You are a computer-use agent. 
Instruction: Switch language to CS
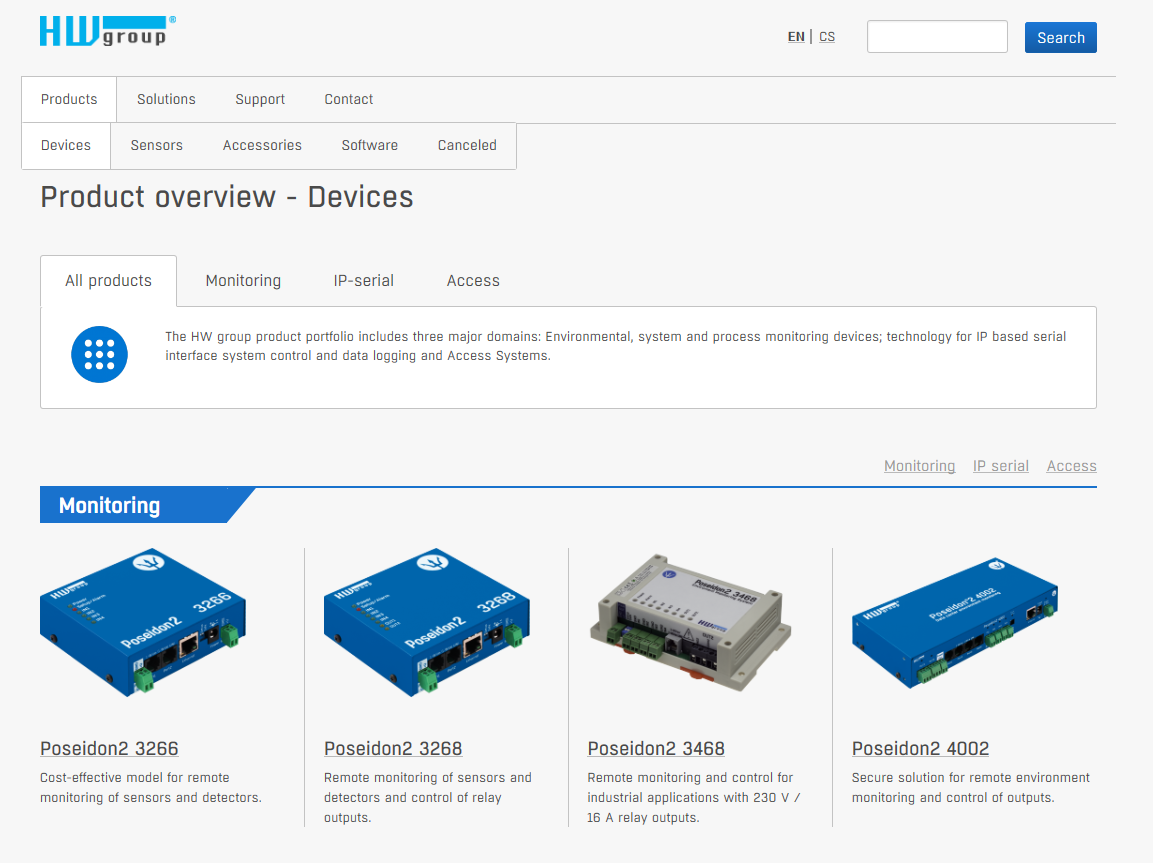827,37
